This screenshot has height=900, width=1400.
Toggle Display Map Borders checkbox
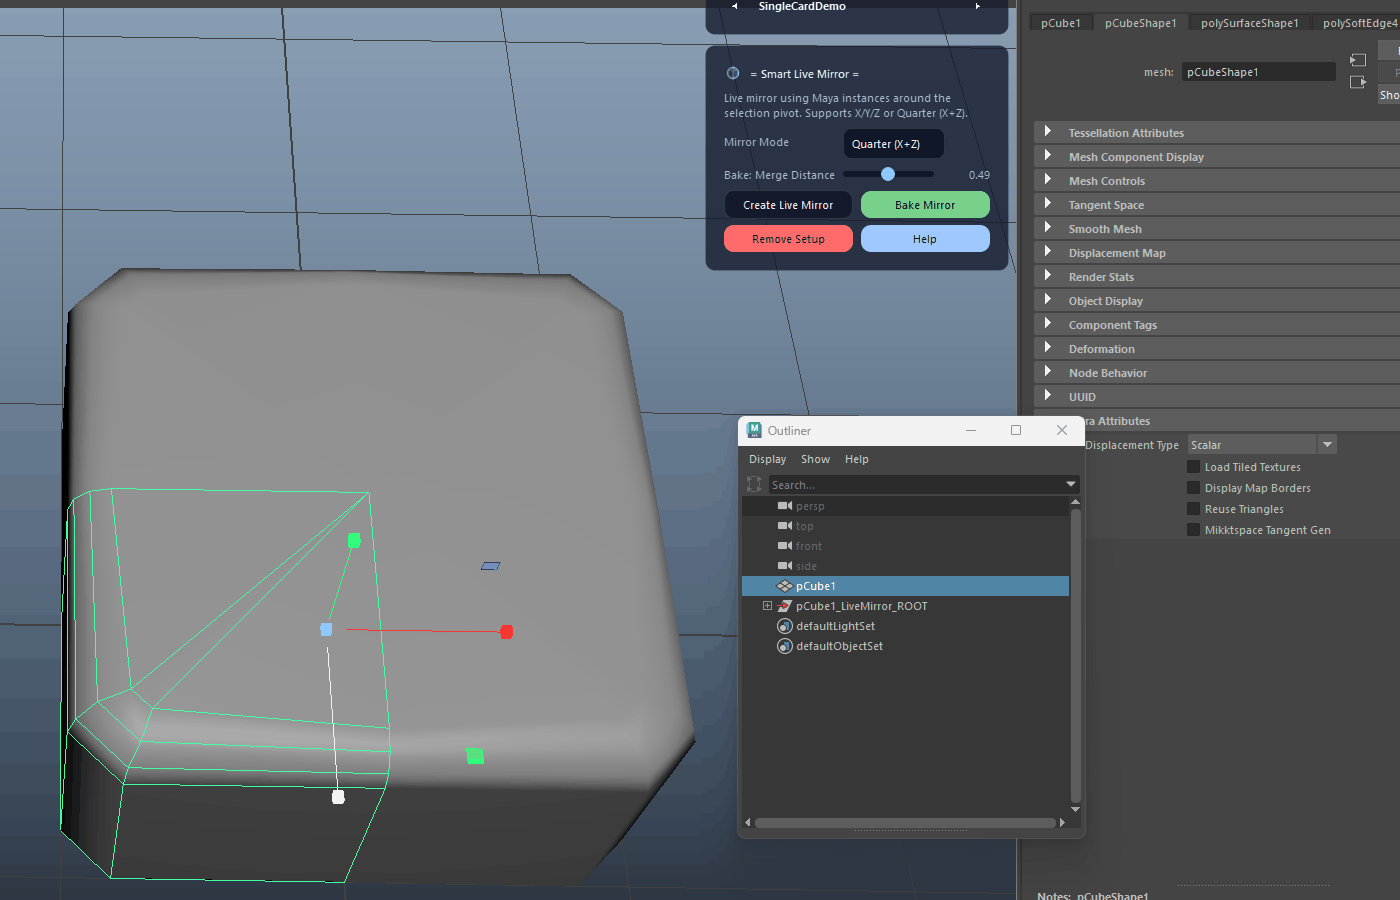pos(1193,488)
